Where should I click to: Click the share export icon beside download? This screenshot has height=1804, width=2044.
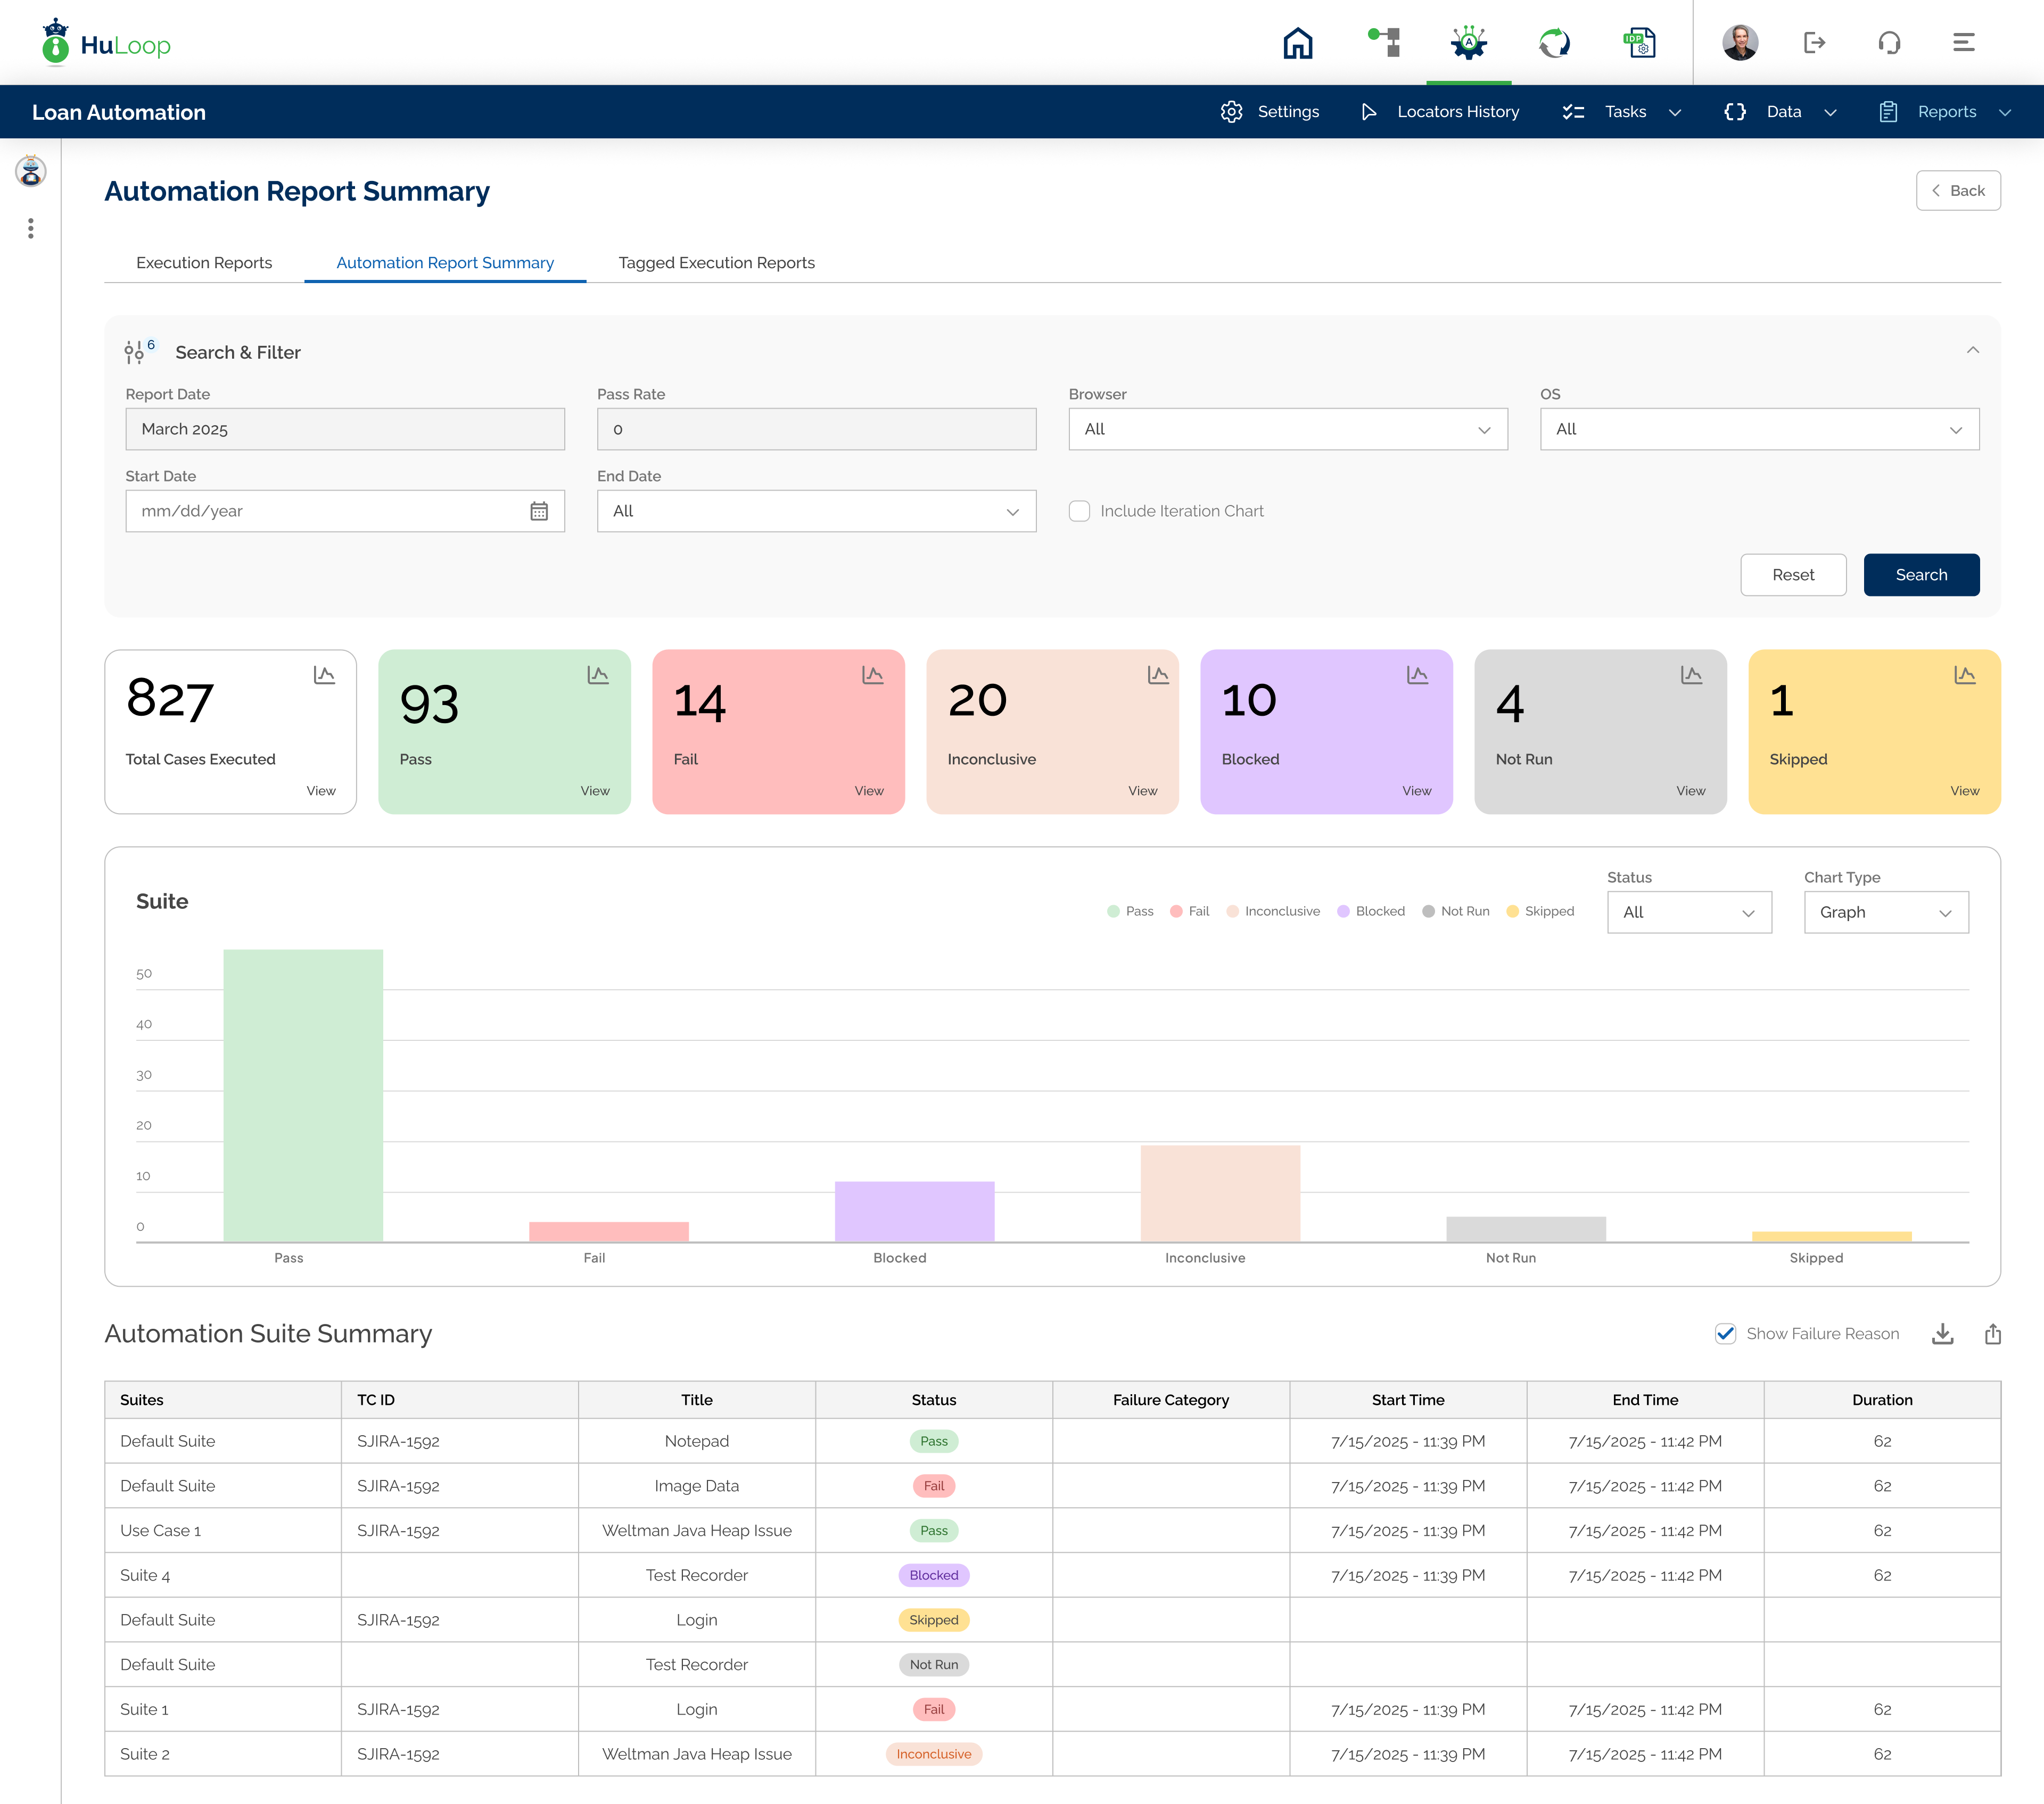click(x=1992, y=1334)
